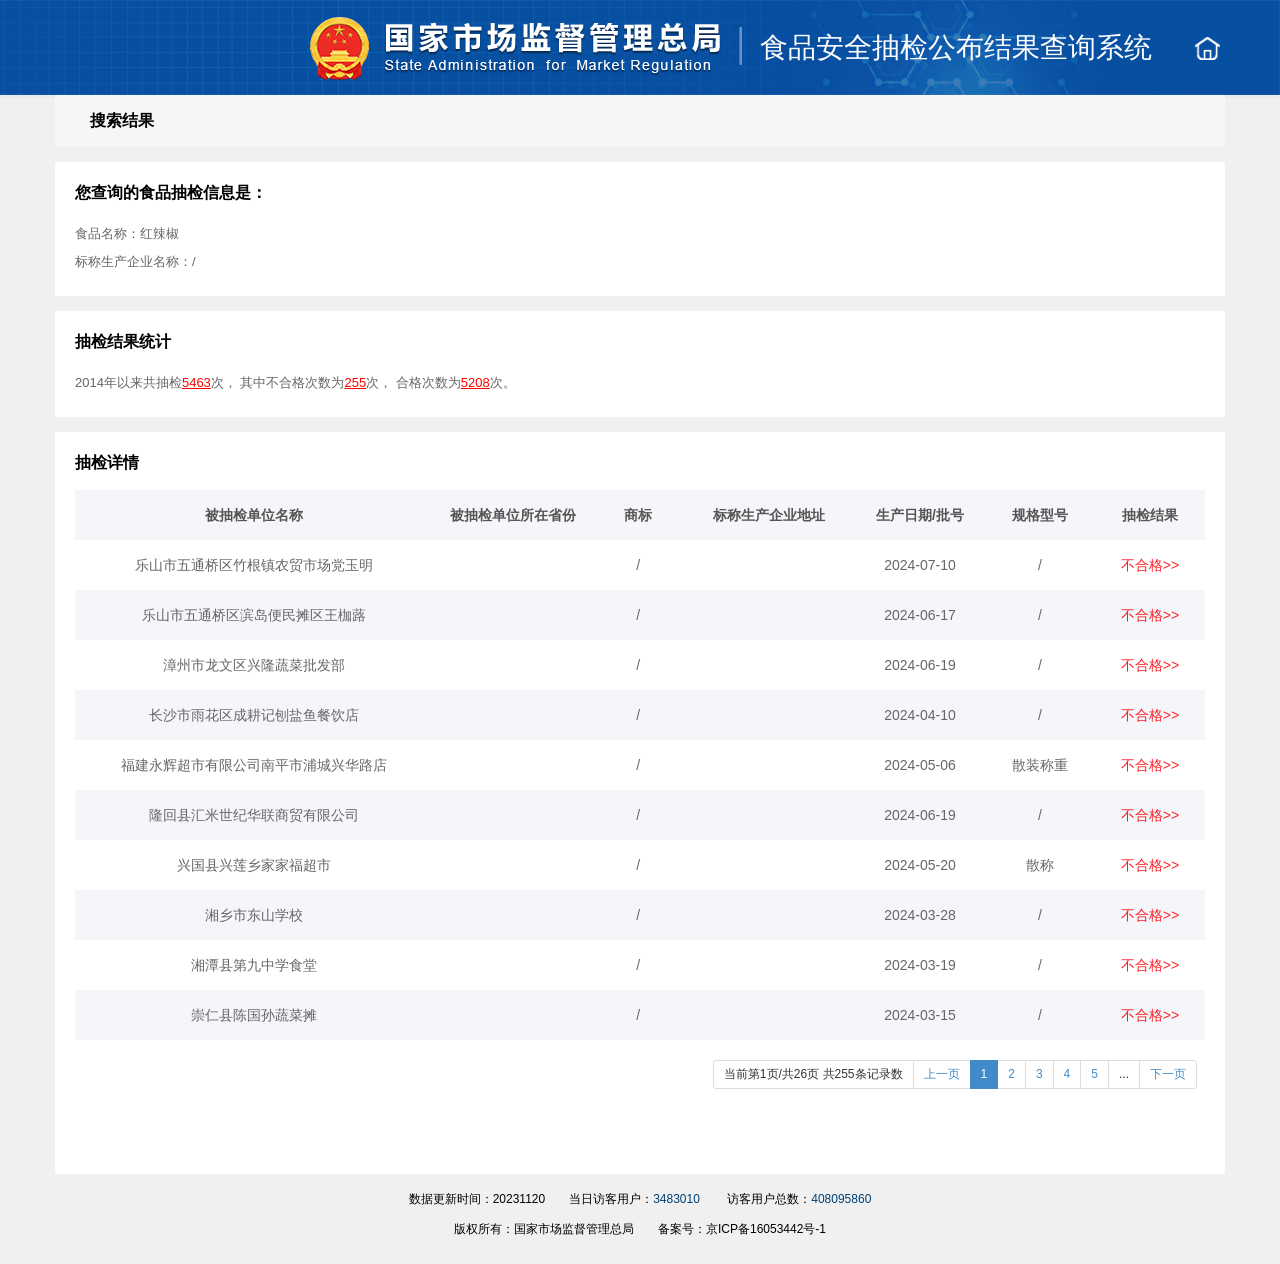Open the 5463 total inspections link
The width and height of the screenshot is (1280, 1264).
coord(196,383)
